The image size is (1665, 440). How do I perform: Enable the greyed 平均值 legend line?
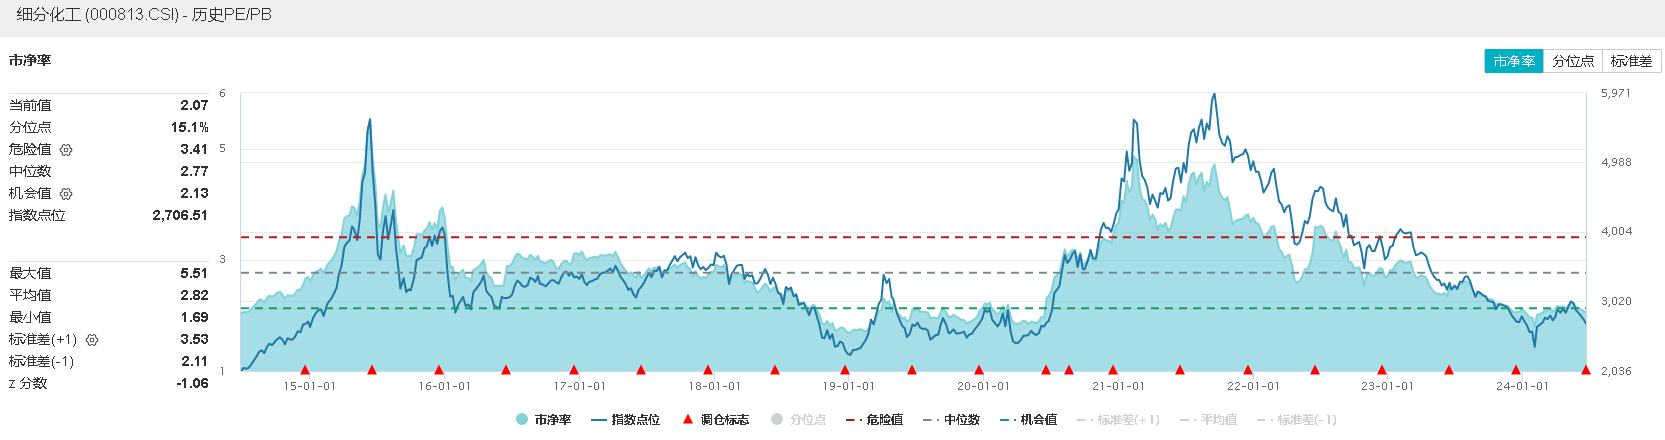1208,420
